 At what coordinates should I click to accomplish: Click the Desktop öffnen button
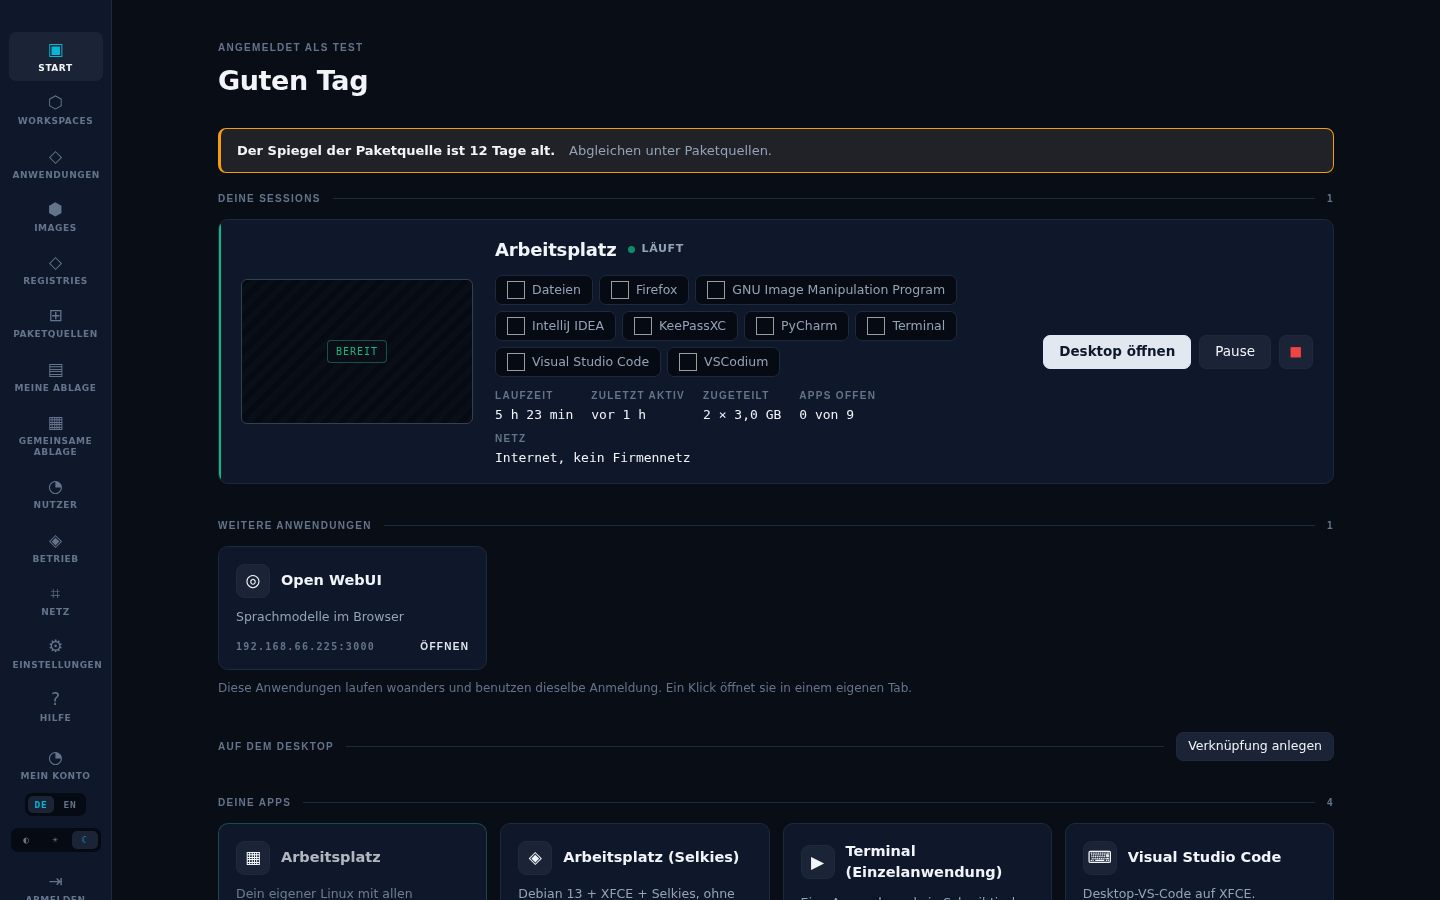point(1117,352)
